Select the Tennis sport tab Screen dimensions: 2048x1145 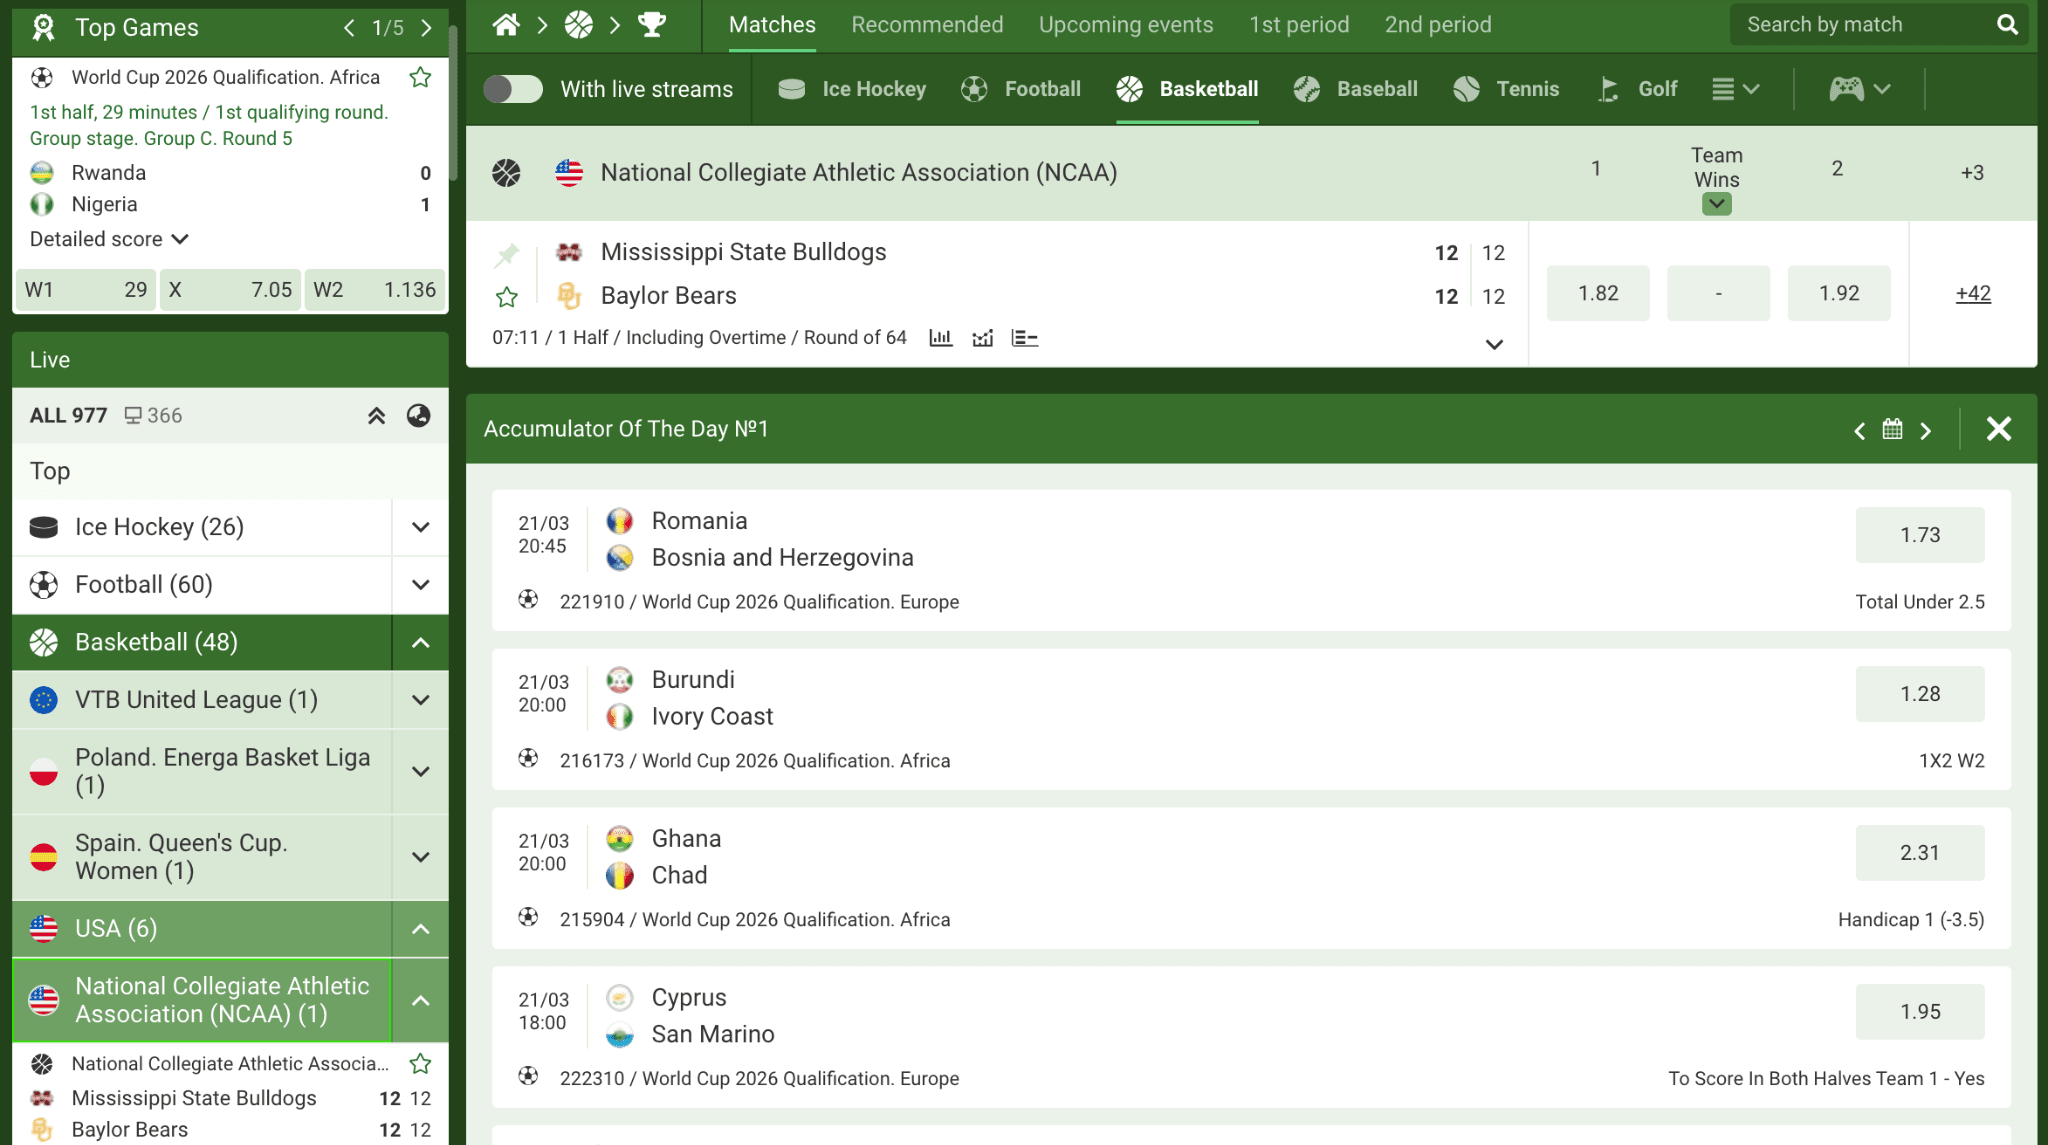[1506, 89]
